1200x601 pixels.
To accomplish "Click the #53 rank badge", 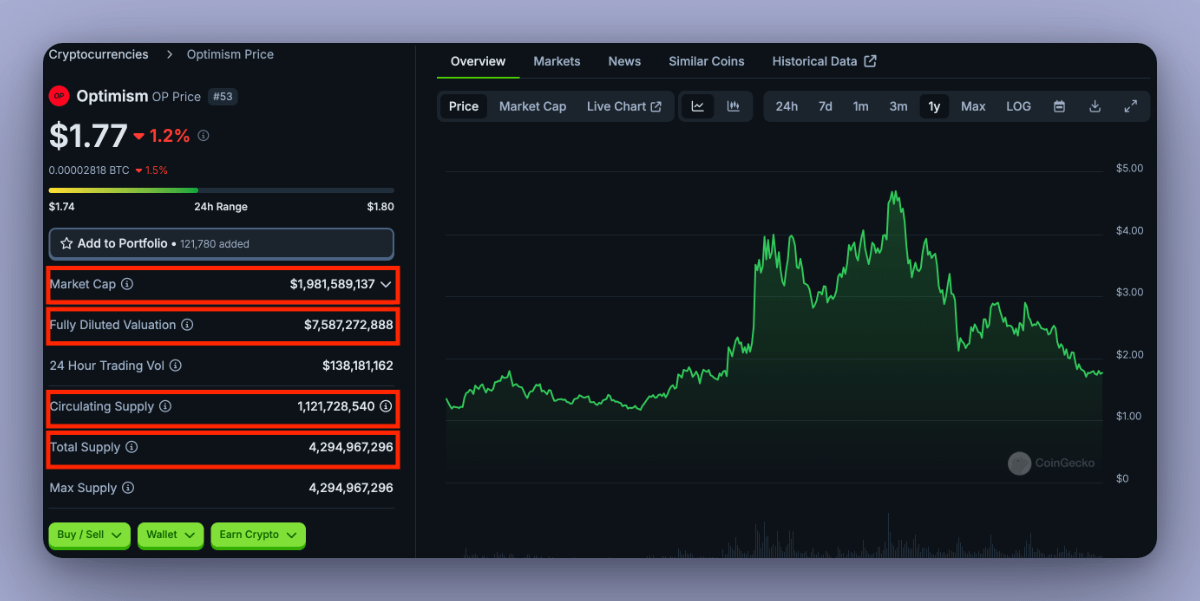I will [222, 97].
